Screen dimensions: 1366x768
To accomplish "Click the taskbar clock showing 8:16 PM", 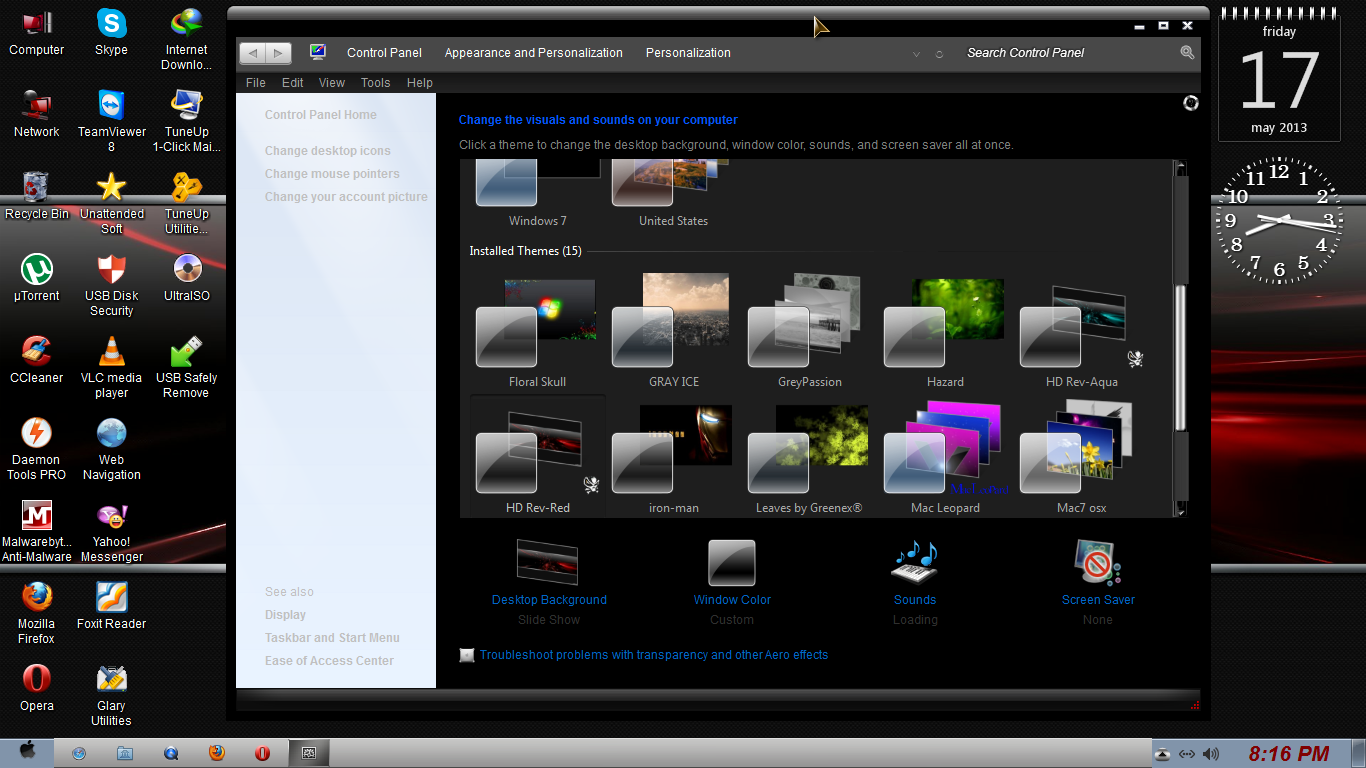I will click(x=1289, y=754).
